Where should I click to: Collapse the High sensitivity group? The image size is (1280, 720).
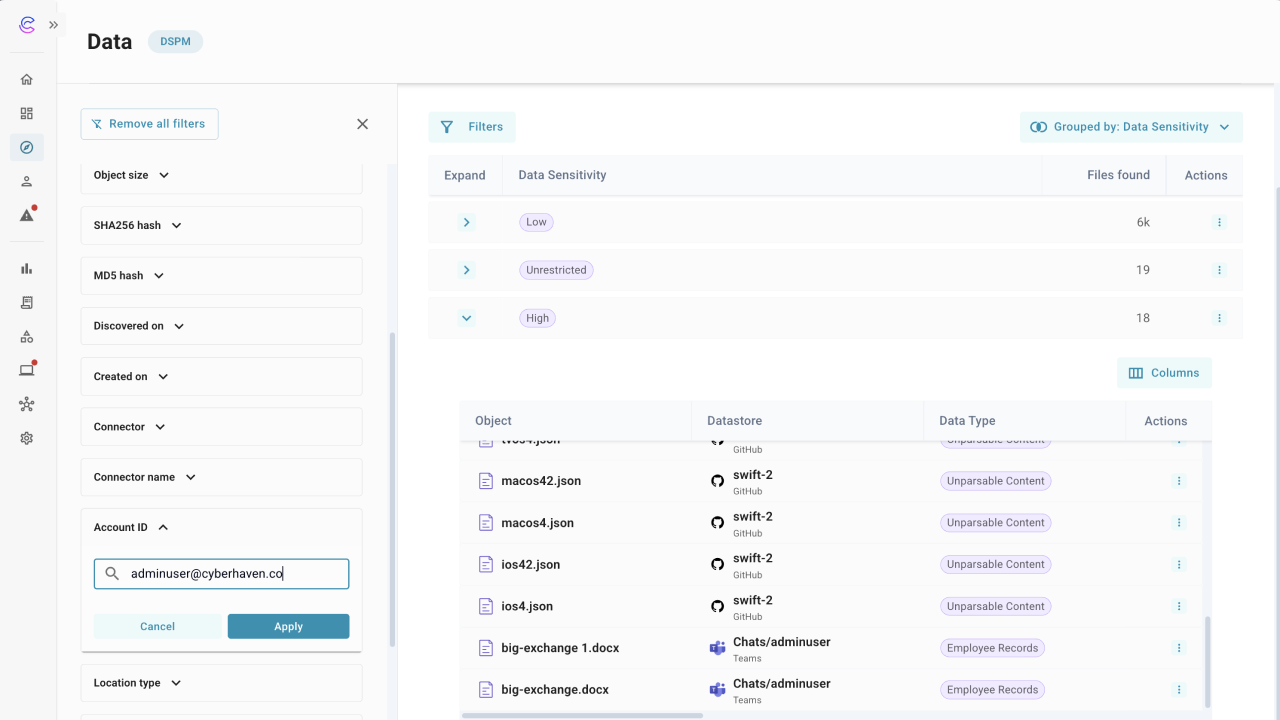tap(466, 318)
